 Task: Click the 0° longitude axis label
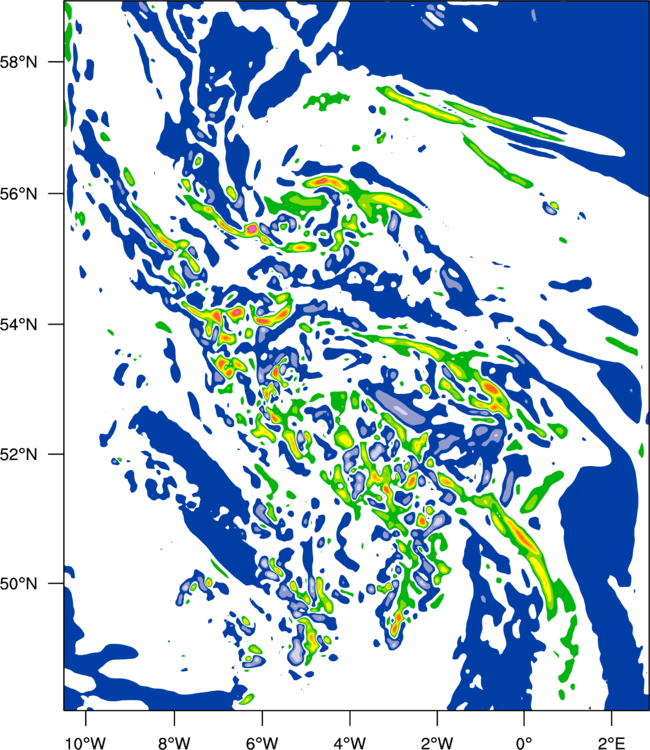point(524,743)
